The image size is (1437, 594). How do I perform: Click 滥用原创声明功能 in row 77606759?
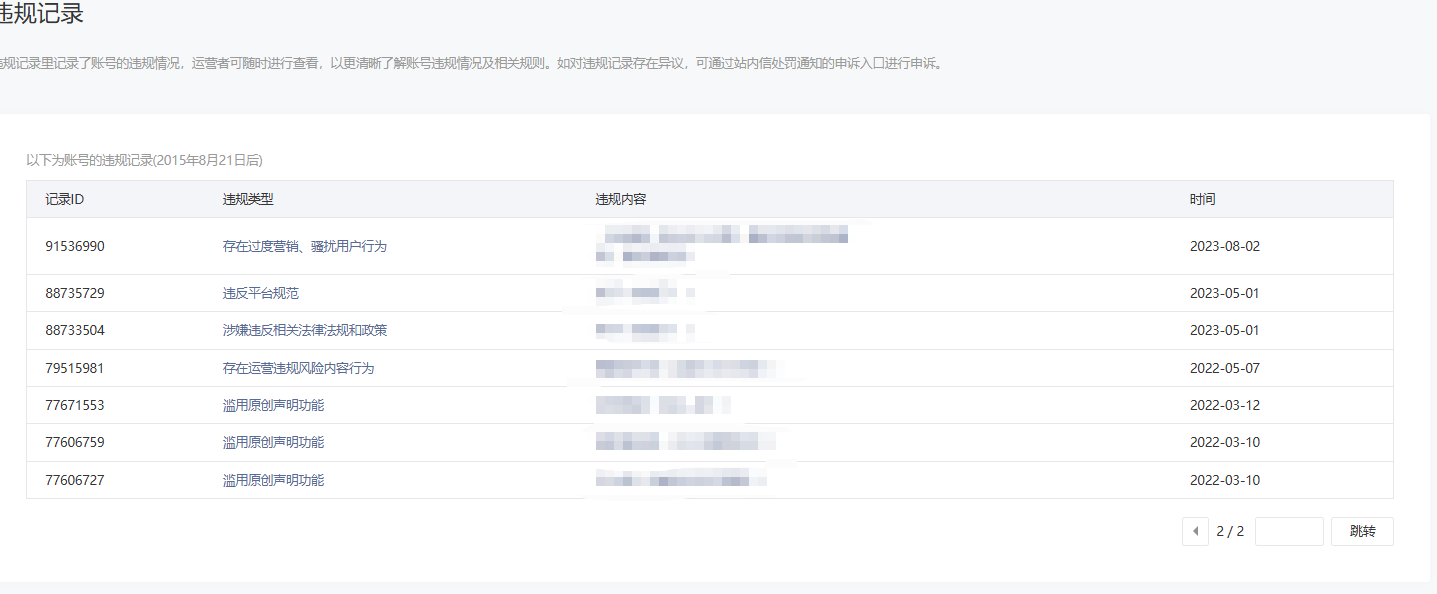click(x=273, y=442)
